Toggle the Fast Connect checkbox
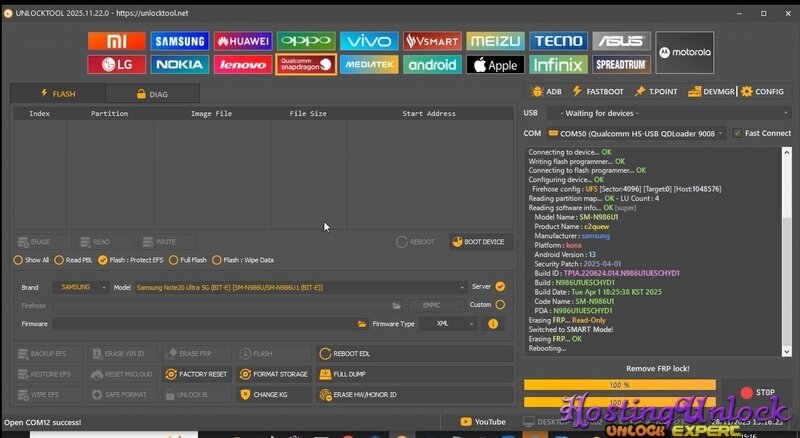This screenshot has width=800, height=438. point(737,133)
